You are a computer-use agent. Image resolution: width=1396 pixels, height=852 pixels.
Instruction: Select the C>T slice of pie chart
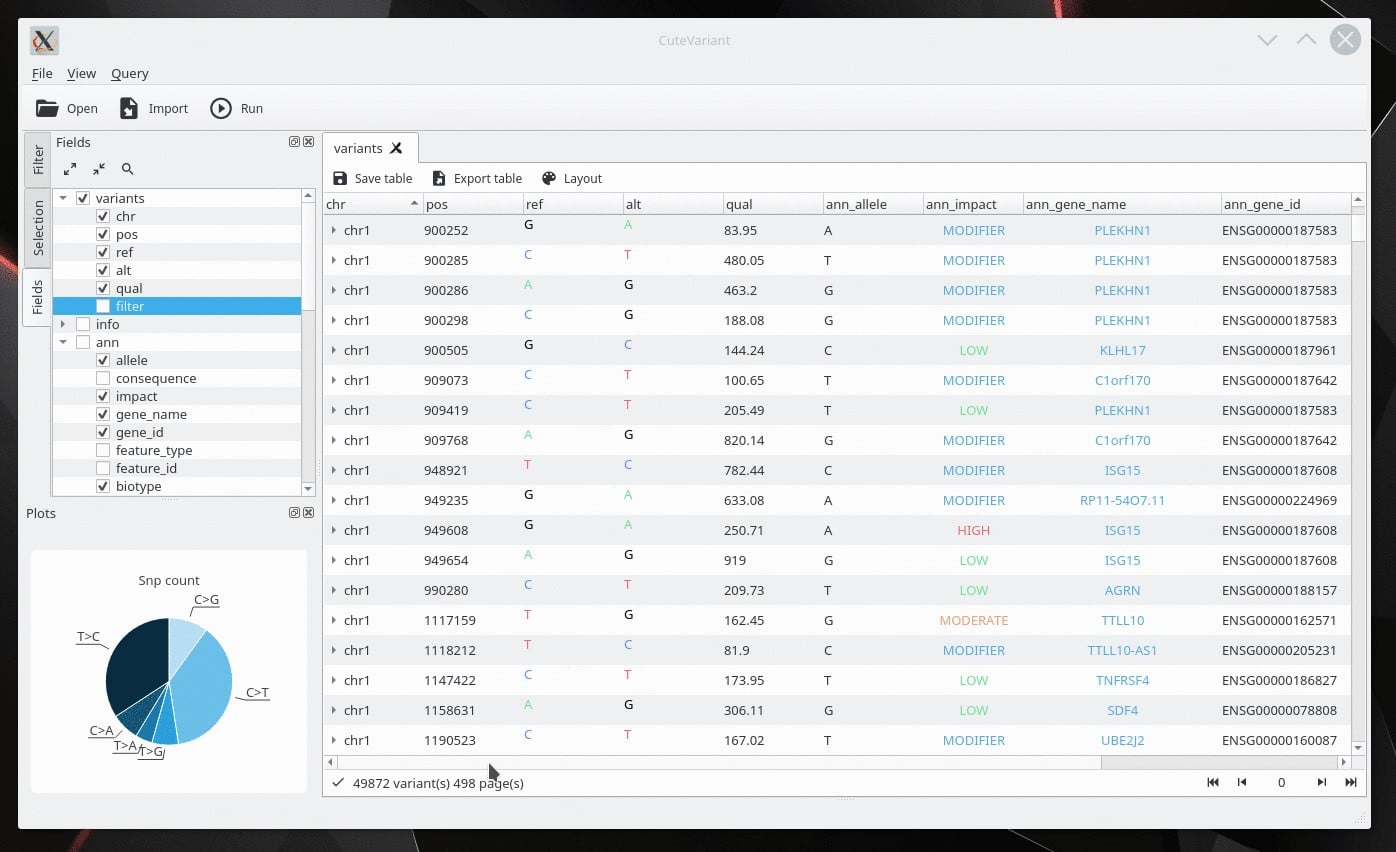(205, 683)
